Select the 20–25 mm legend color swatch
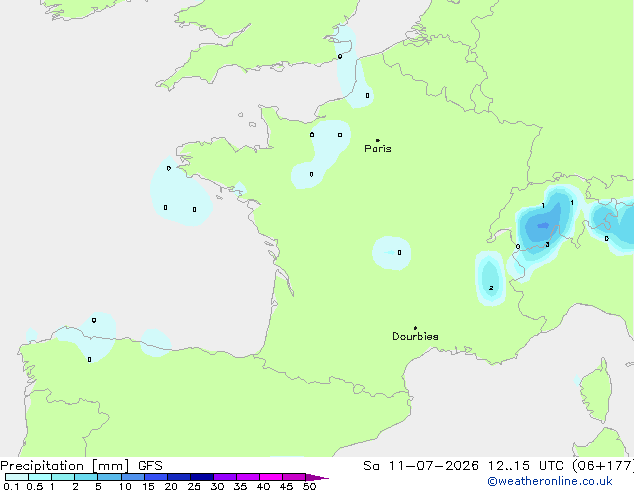Screen dimensions: 634x490 (x=179, y=477)
